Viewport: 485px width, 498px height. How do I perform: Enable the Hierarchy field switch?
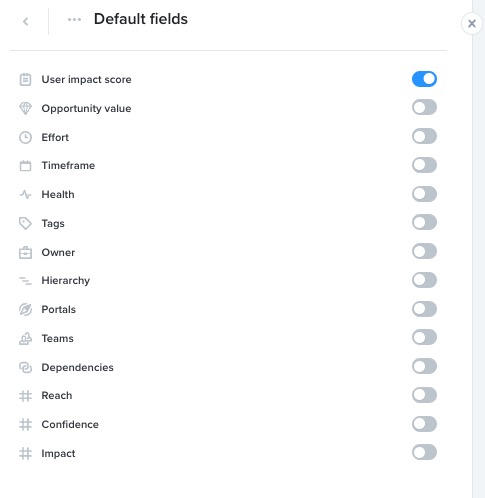coord(424,280)
